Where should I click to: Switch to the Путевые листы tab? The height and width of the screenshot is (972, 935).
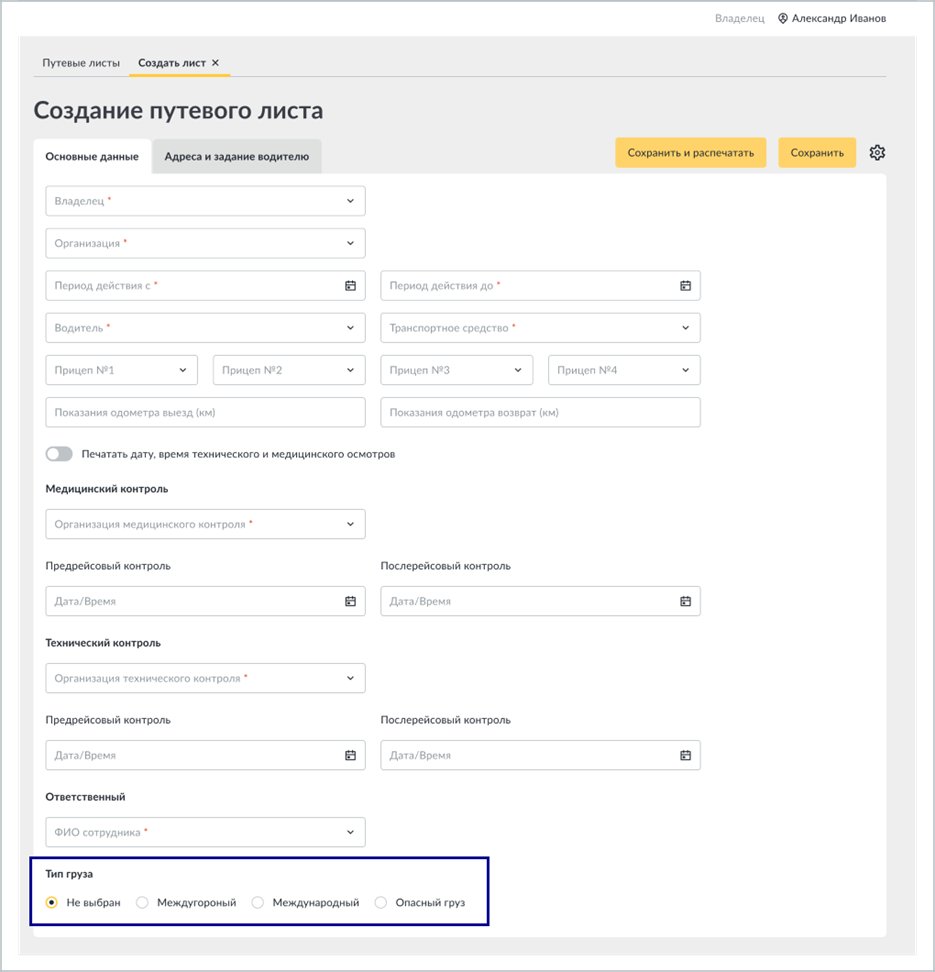pyautogui.click(x=81, y=63)
